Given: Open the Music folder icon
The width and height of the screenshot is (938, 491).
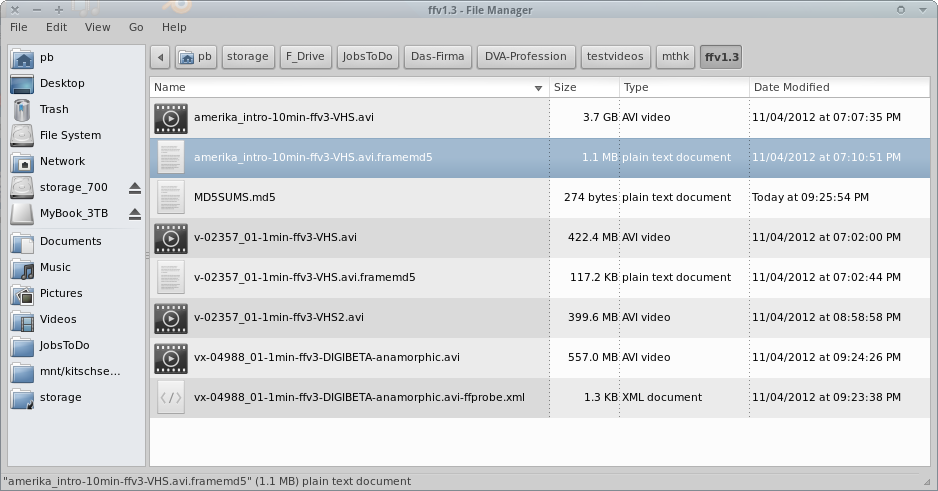Looking at the screenshot, I should 23,267.
